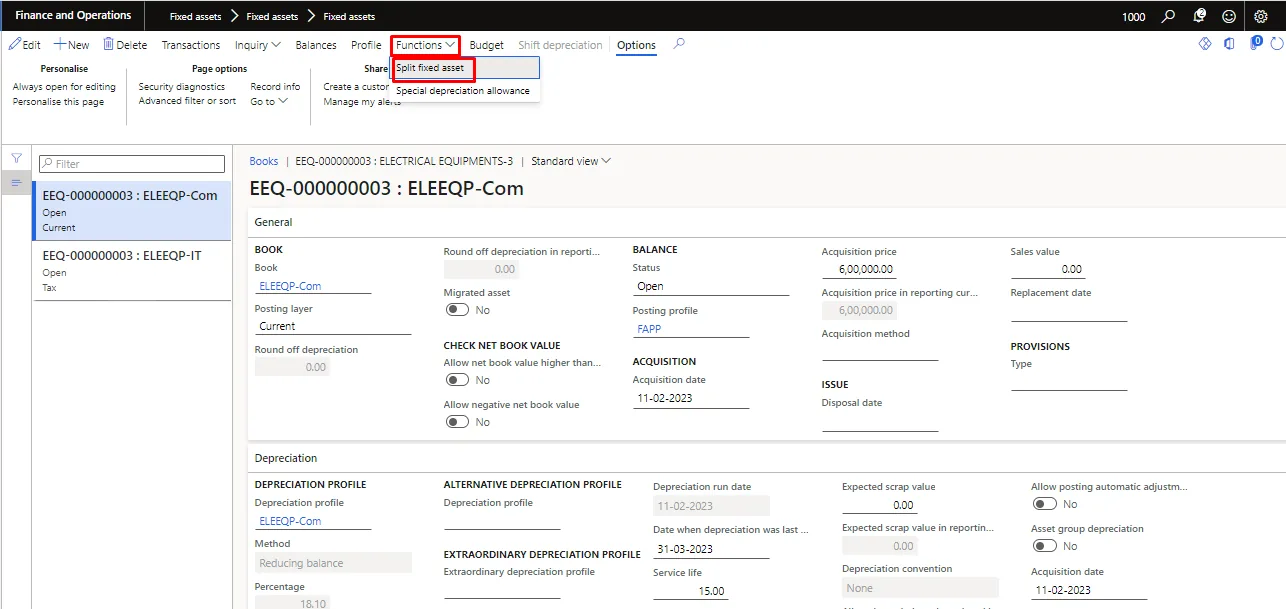Open the FAPP posting profile link
This screenshot has width=1286, height=609.
(648, 328)
